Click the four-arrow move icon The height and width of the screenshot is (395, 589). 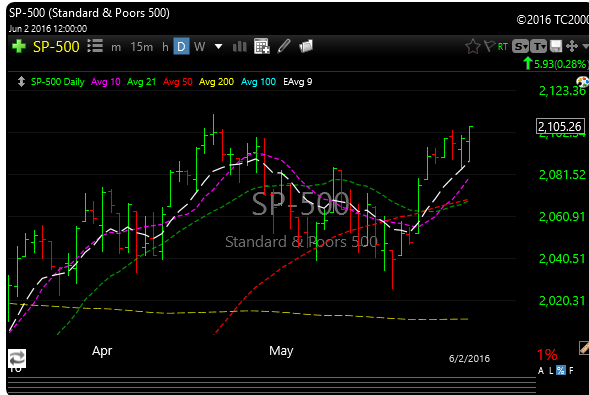[x=572, y=46]
